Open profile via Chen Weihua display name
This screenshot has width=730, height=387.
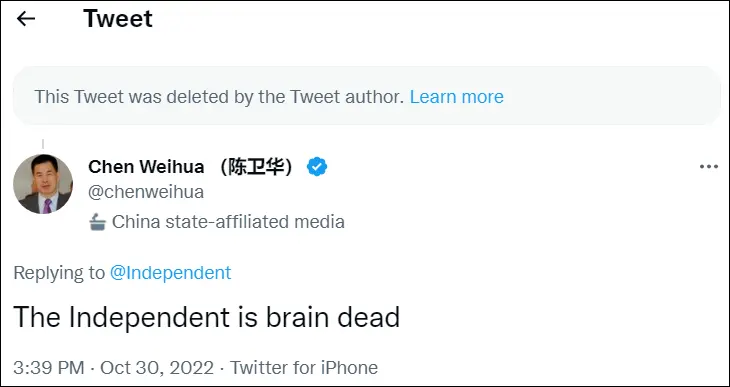(x=146, y=167)
